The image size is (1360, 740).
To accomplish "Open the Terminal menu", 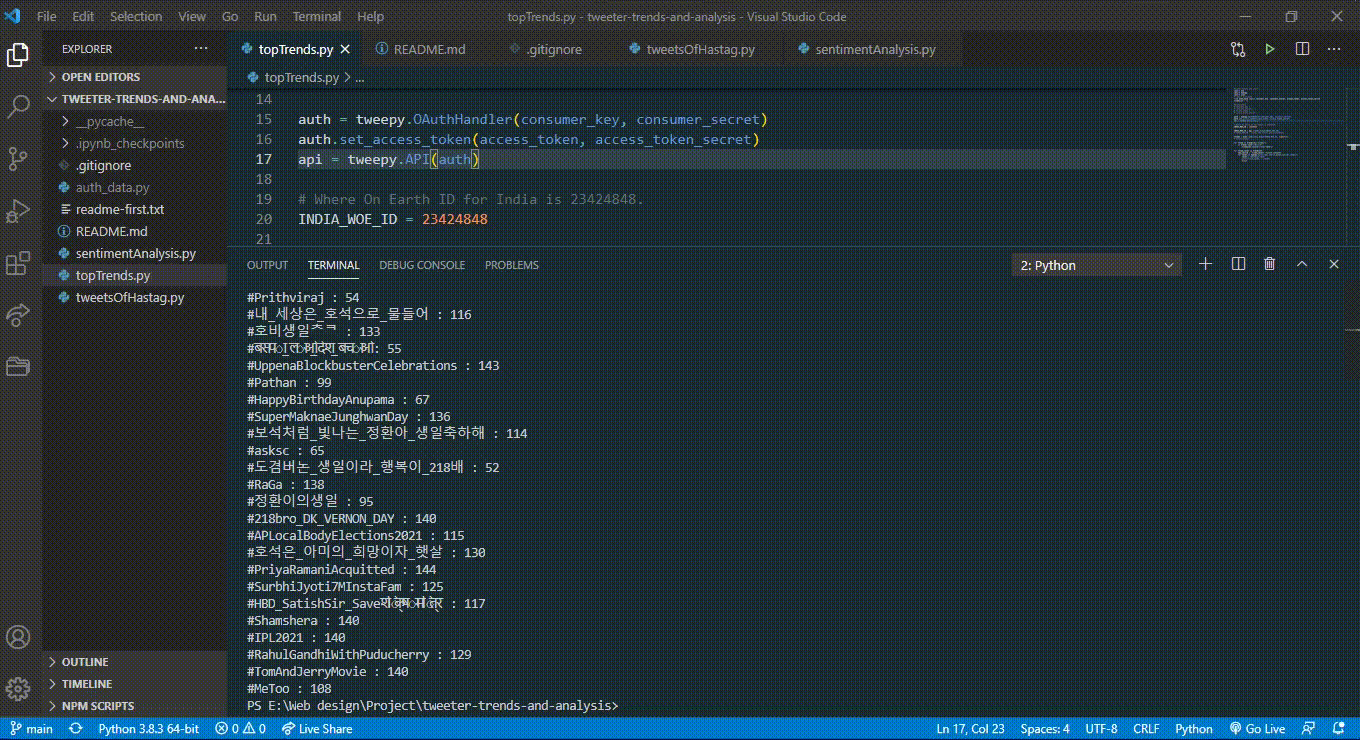I will click(316, 16).
